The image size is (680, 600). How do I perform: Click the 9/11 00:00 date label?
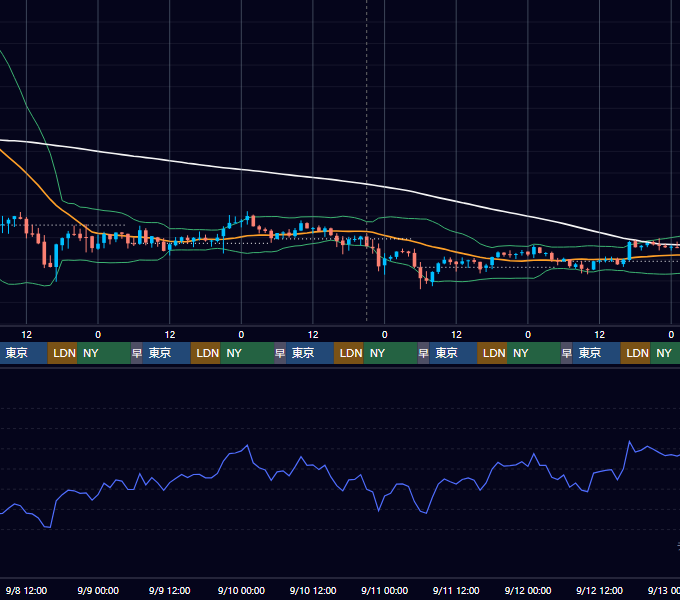(385, 590)
